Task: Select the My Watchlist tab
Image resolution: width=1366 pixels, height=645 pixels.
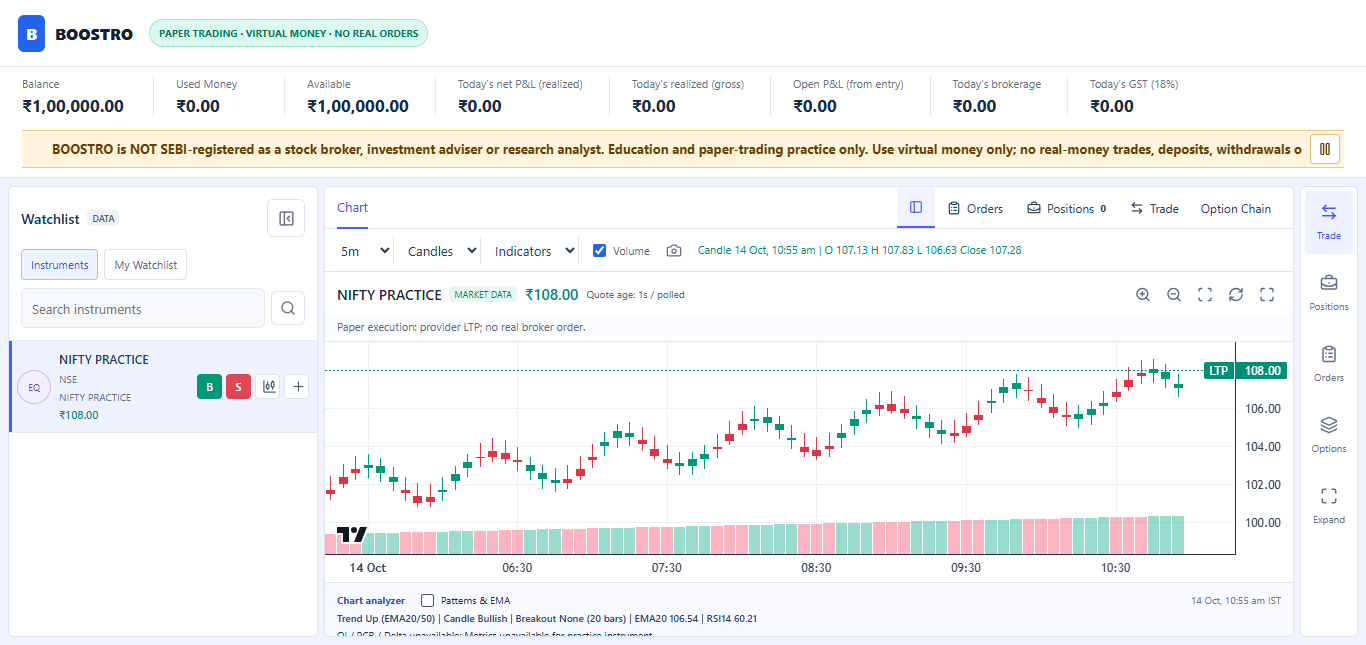Action: click(146, 265)
